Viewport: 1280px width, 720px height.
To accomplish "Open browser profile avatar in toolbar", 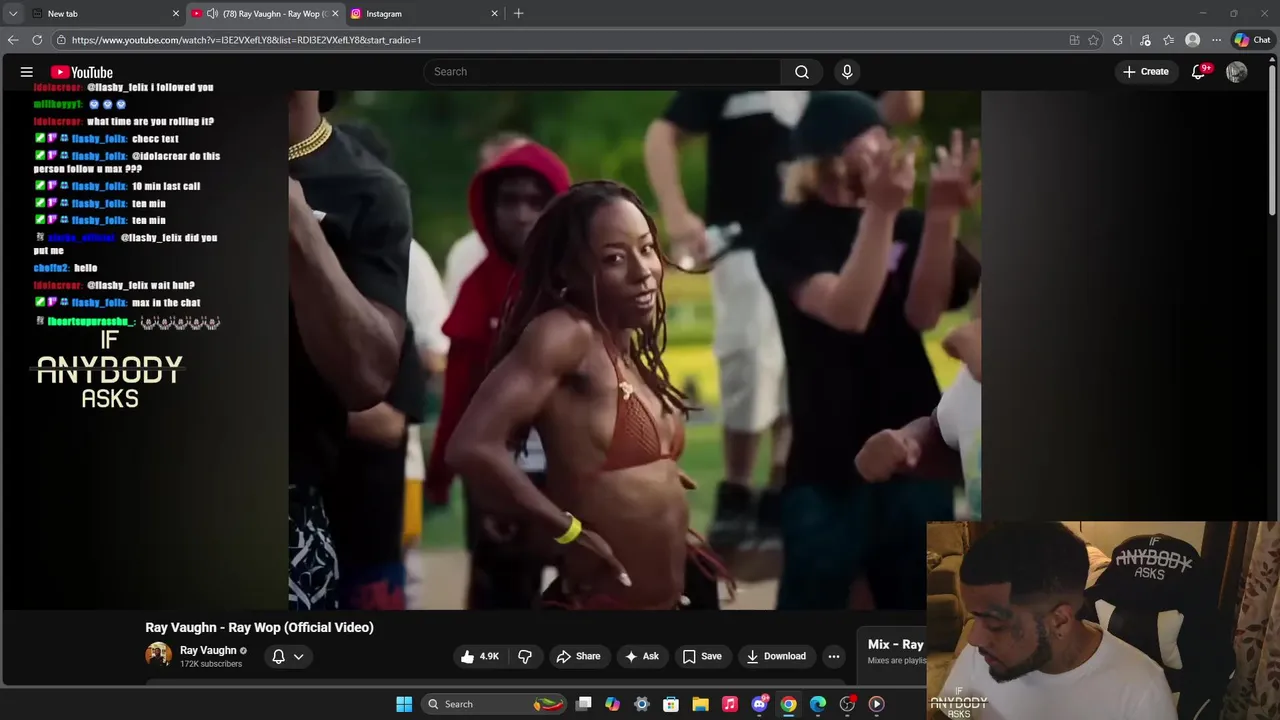I will (x=1192, y=40).
